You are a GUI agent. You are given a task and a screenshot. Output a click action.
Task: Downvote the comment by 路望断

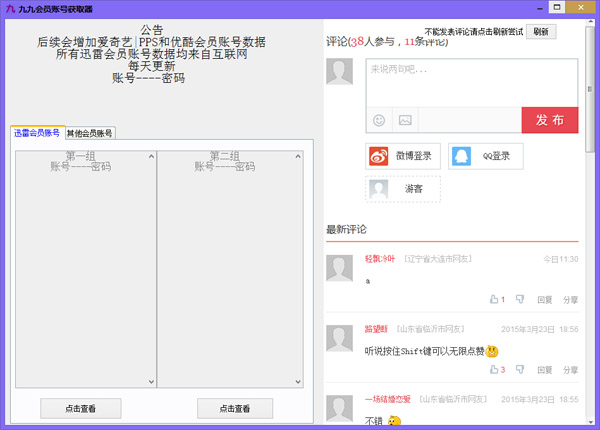click(521, 369)
